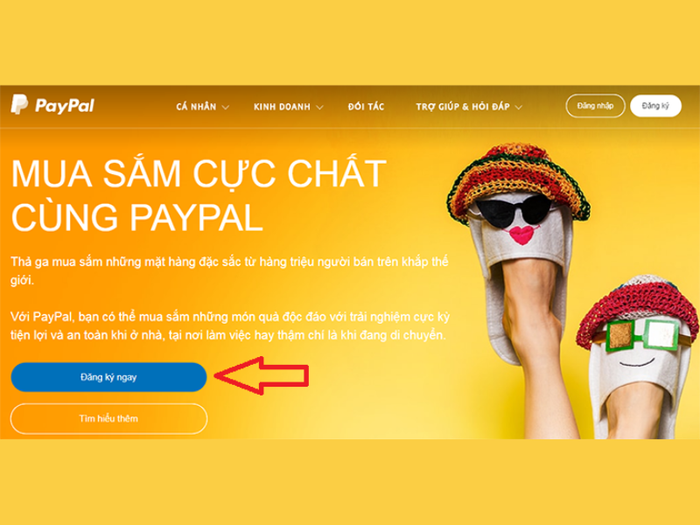Screen dimensions: 700x525
Task: Click the blue Đăng ký ngay button
Action: [x=109, y=377]
